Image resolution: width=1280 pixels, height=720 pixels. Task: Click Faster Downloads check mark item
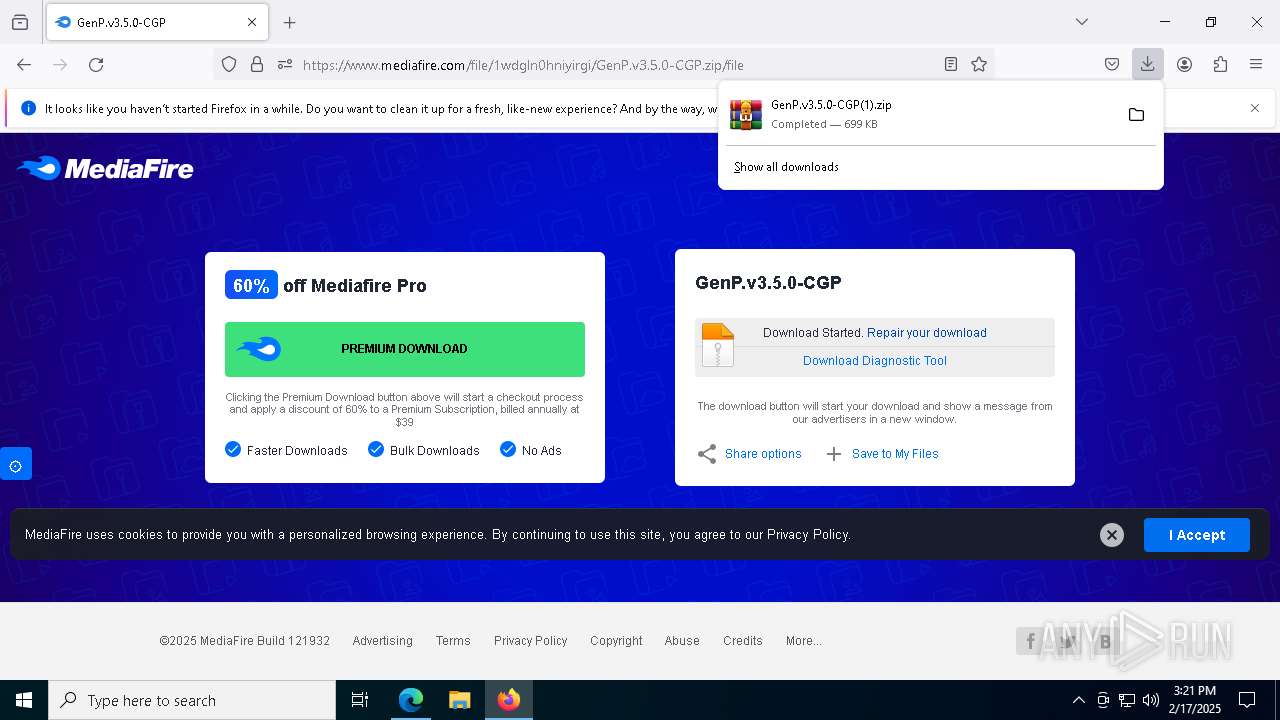tap(287, 450)
